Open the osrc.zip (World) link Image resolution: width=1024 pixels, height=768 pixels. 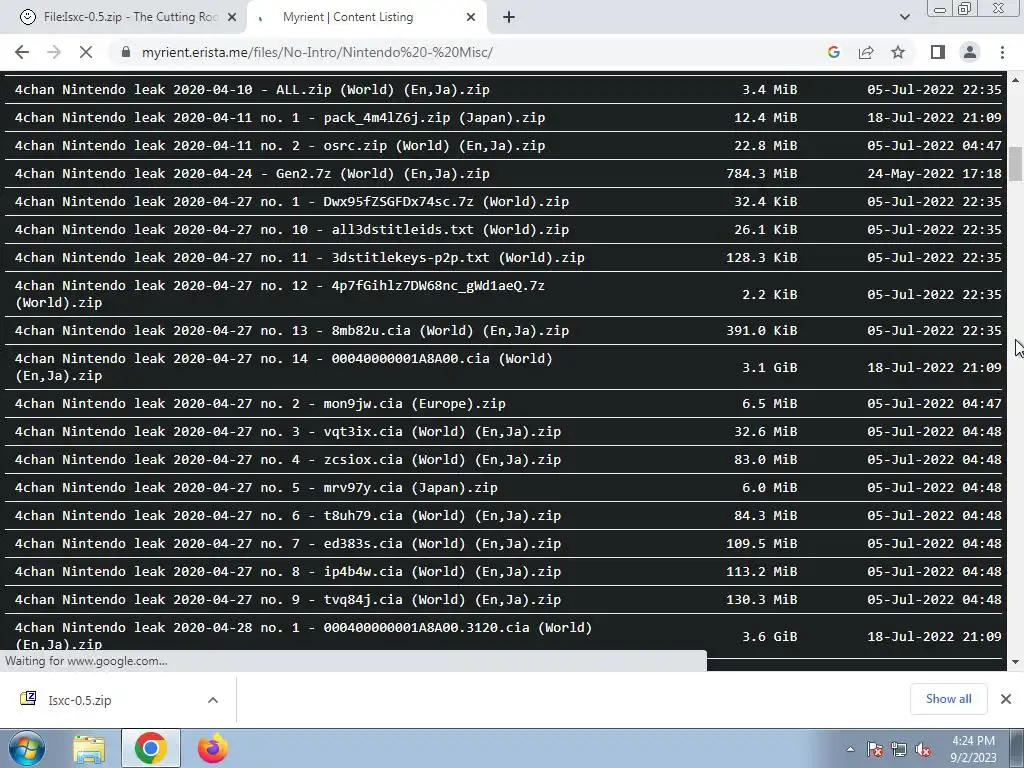(280, 146)
